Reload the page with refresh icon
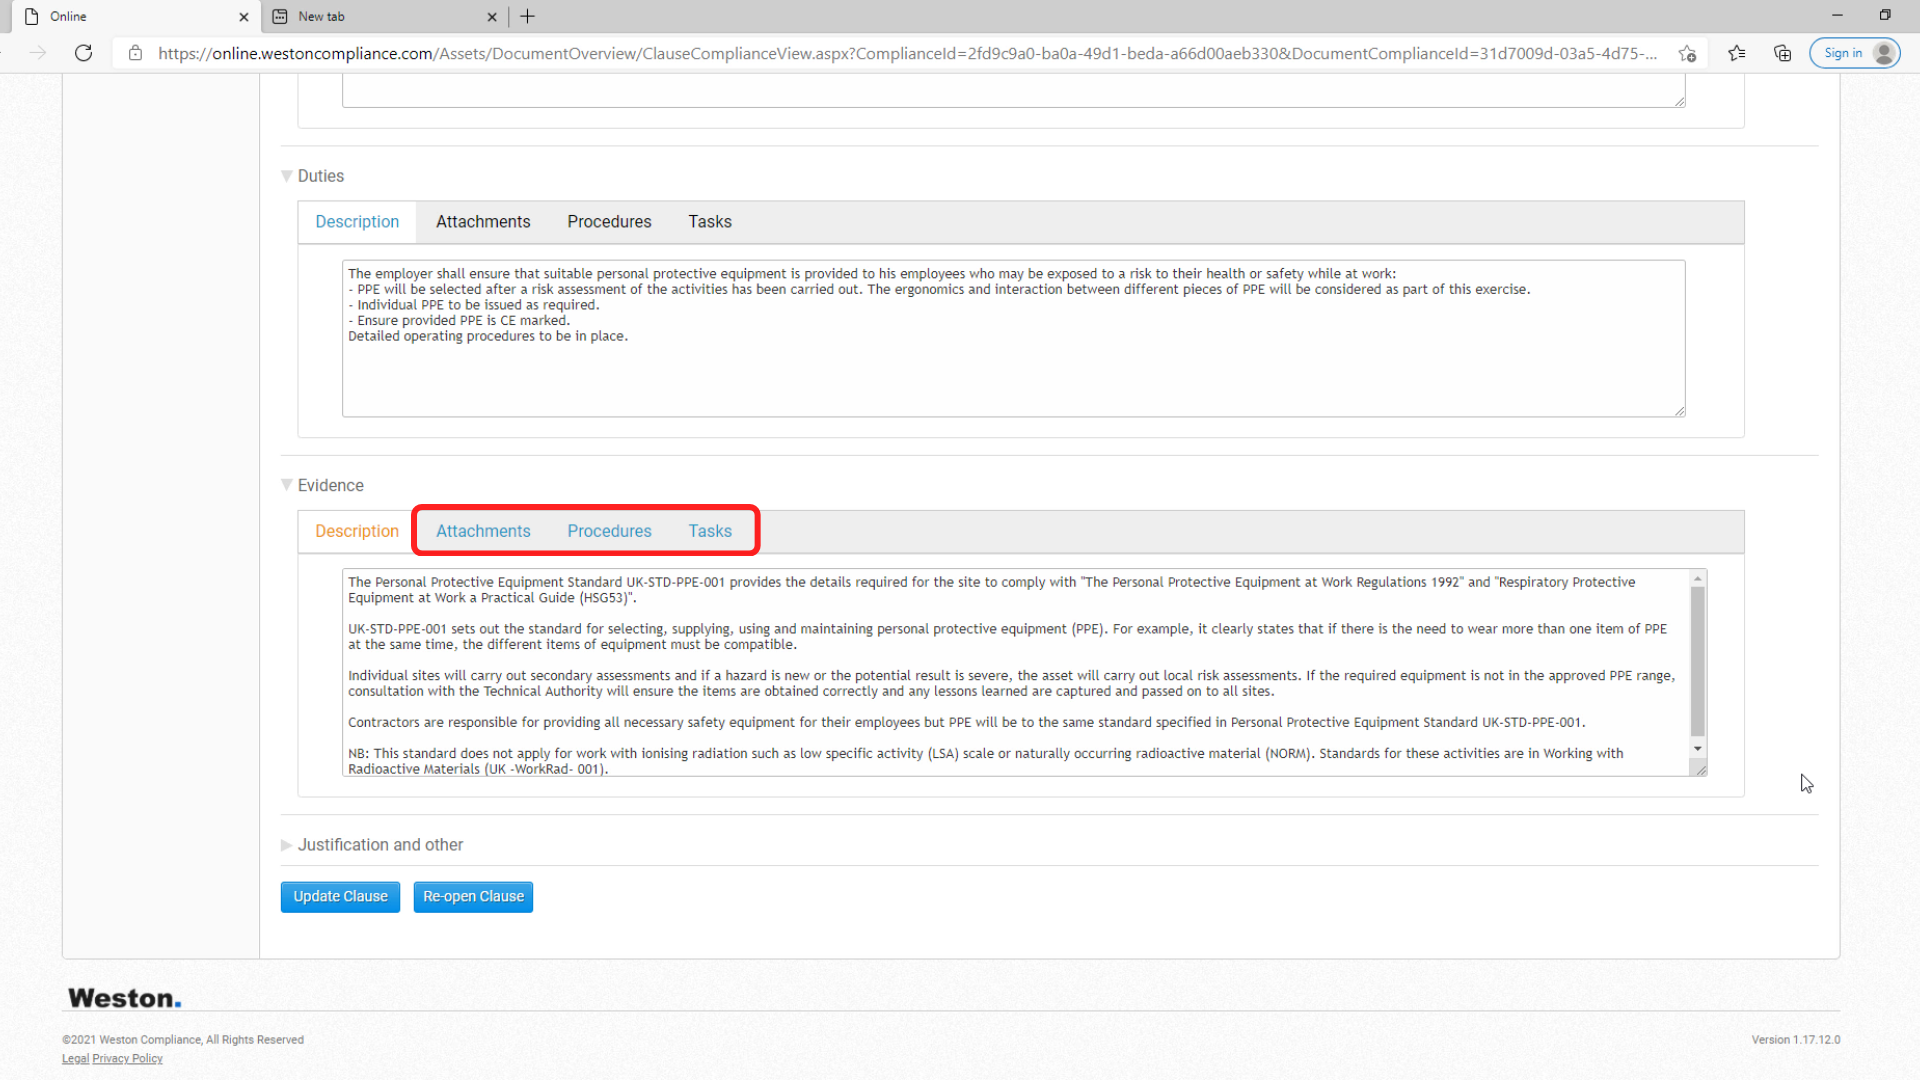 pyautogui.click(x=84, y=53)
